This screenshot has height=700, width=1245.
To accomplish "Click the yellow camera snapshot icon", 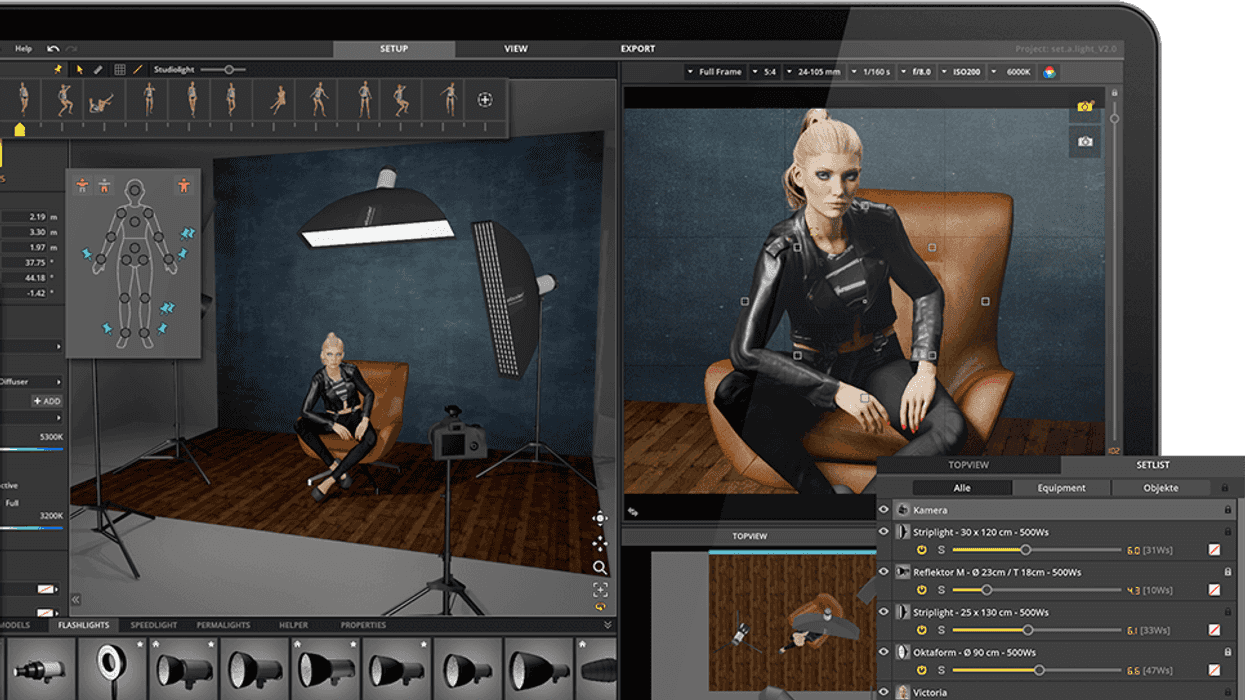I will pyautogui.click(x=1085, y=105).
